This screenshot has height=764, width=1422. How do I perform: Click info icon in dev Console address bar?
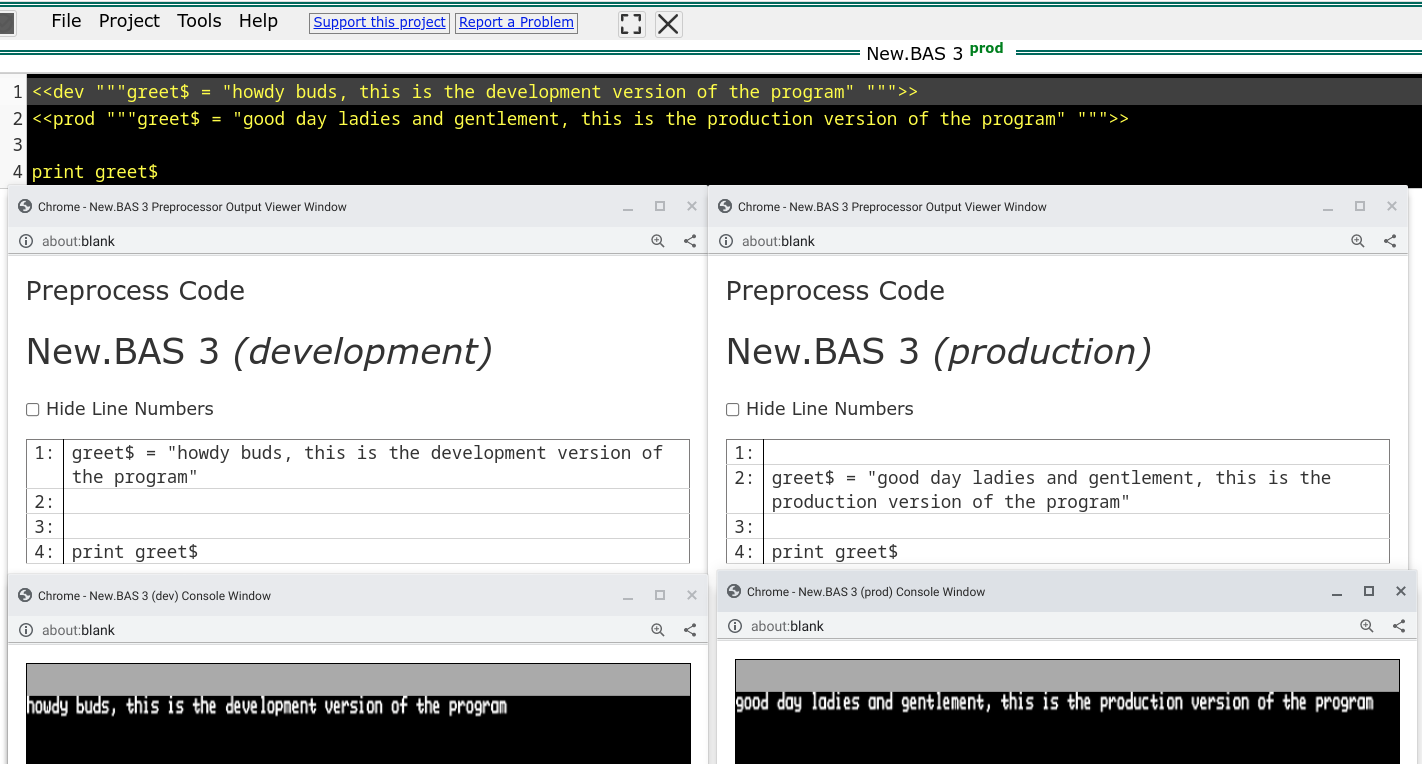[x=26, y=630]
